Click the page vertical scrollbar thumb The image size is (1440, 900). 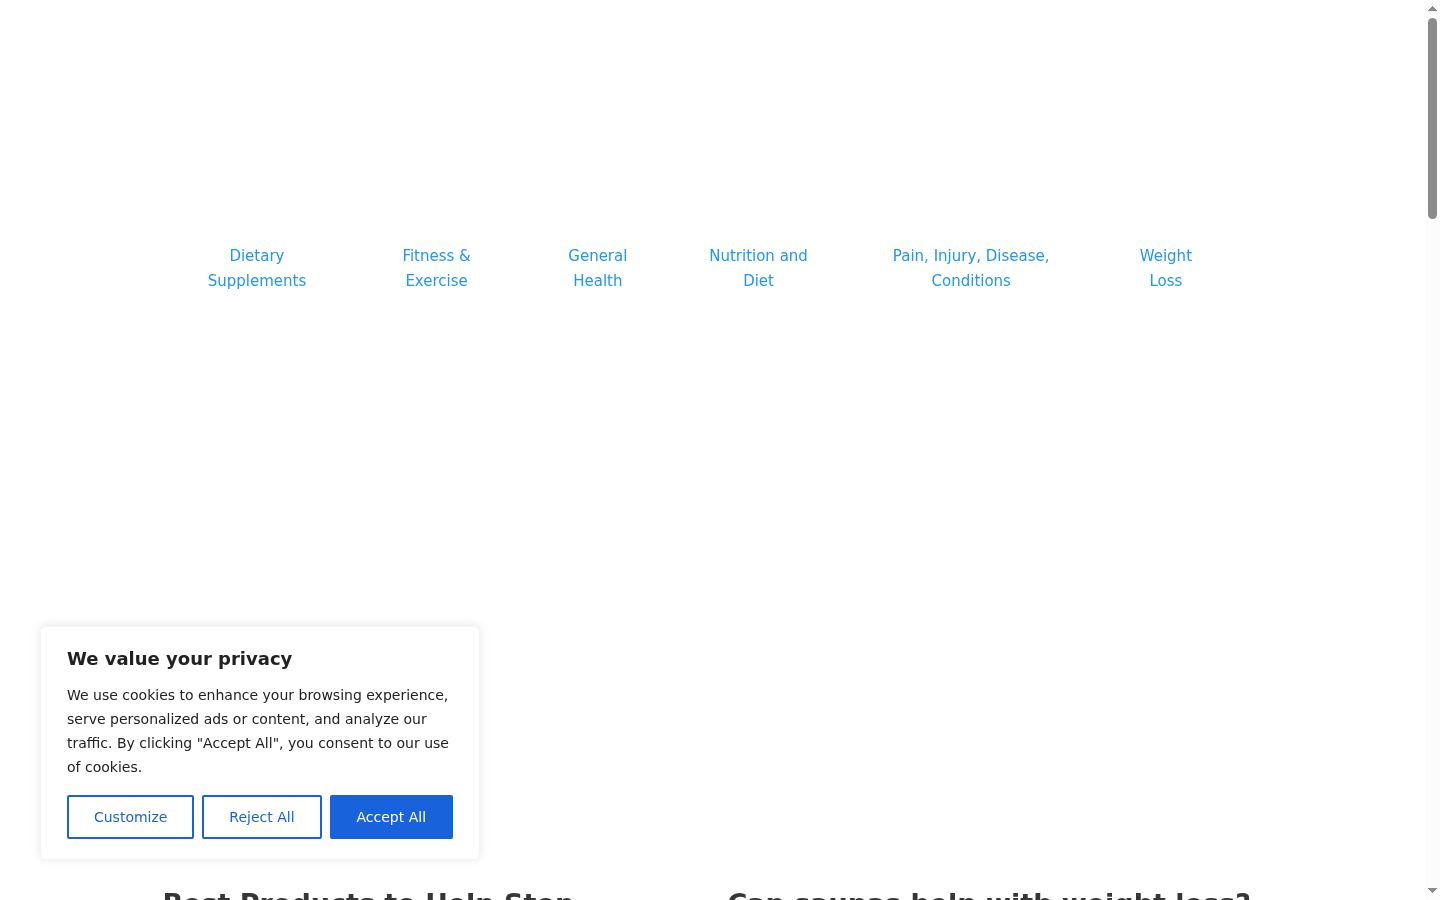(1432, 118)
